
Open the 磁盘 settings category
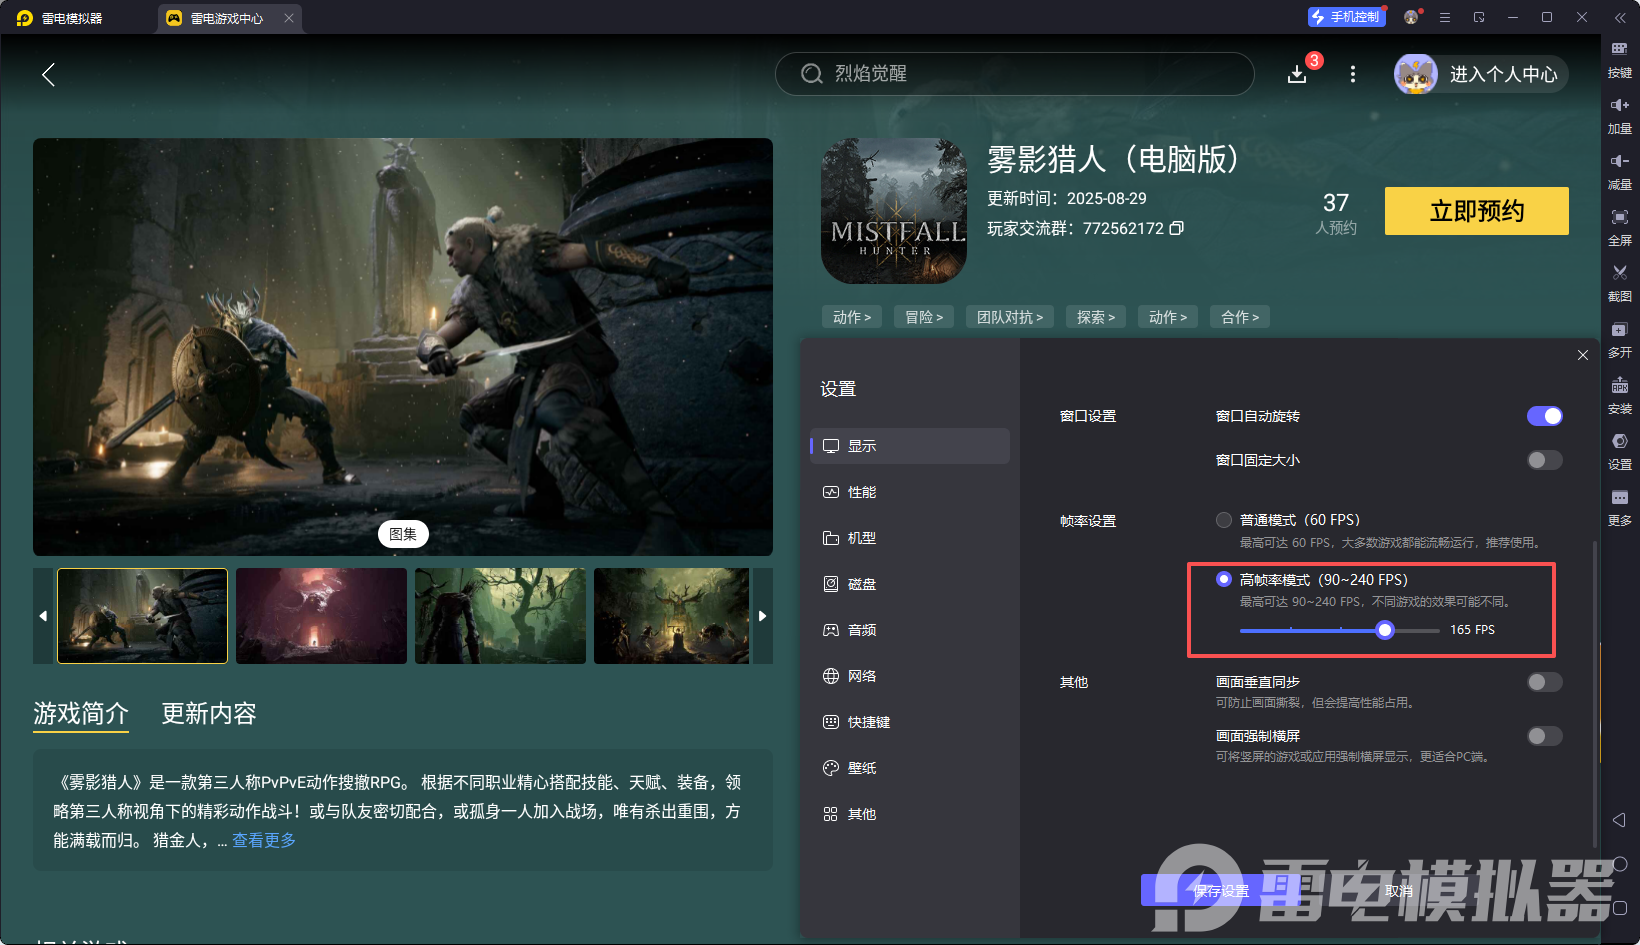[910, 584]
